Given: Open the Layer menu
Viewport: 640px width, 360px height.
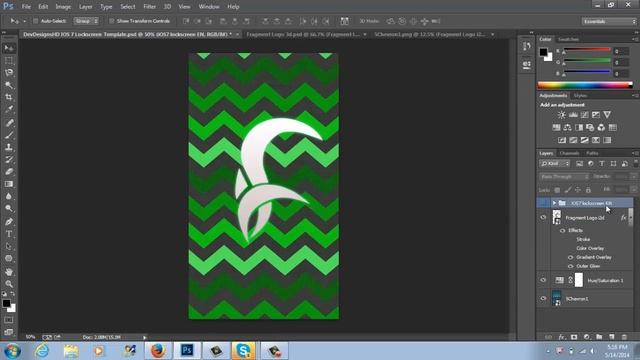Looking at the screenshot, I should [x=85, y=7].
